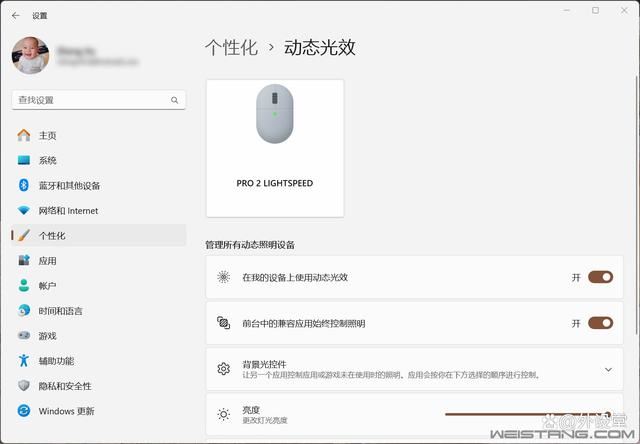Select 个性化 in the sidebar
Viewport: 640px width, 444px height.
(99, 235)
